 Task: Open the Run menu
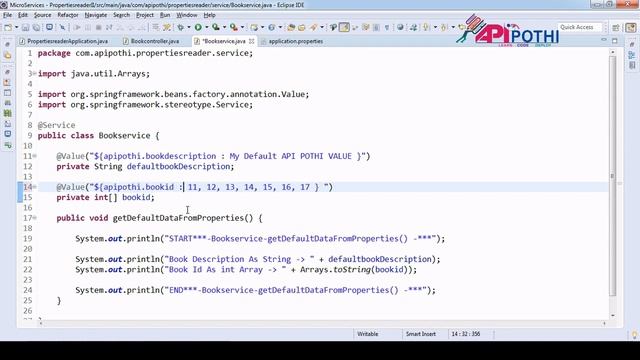(165, 15)
